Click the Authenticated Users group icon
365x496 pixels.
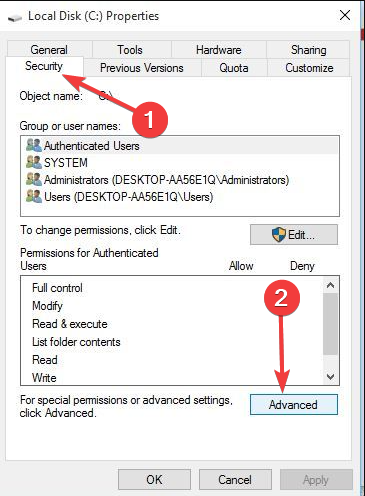pyautogui.click(x=34, y=146)
